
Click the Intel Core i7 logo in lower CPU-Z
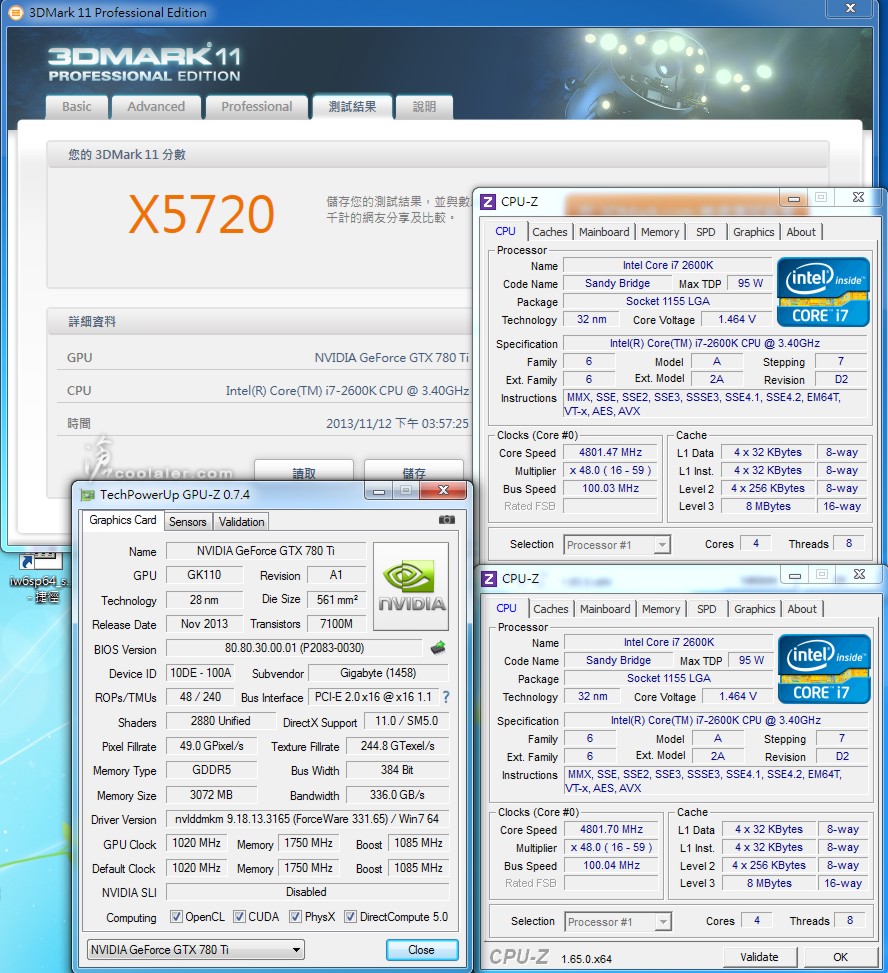[x=824, y=669]
